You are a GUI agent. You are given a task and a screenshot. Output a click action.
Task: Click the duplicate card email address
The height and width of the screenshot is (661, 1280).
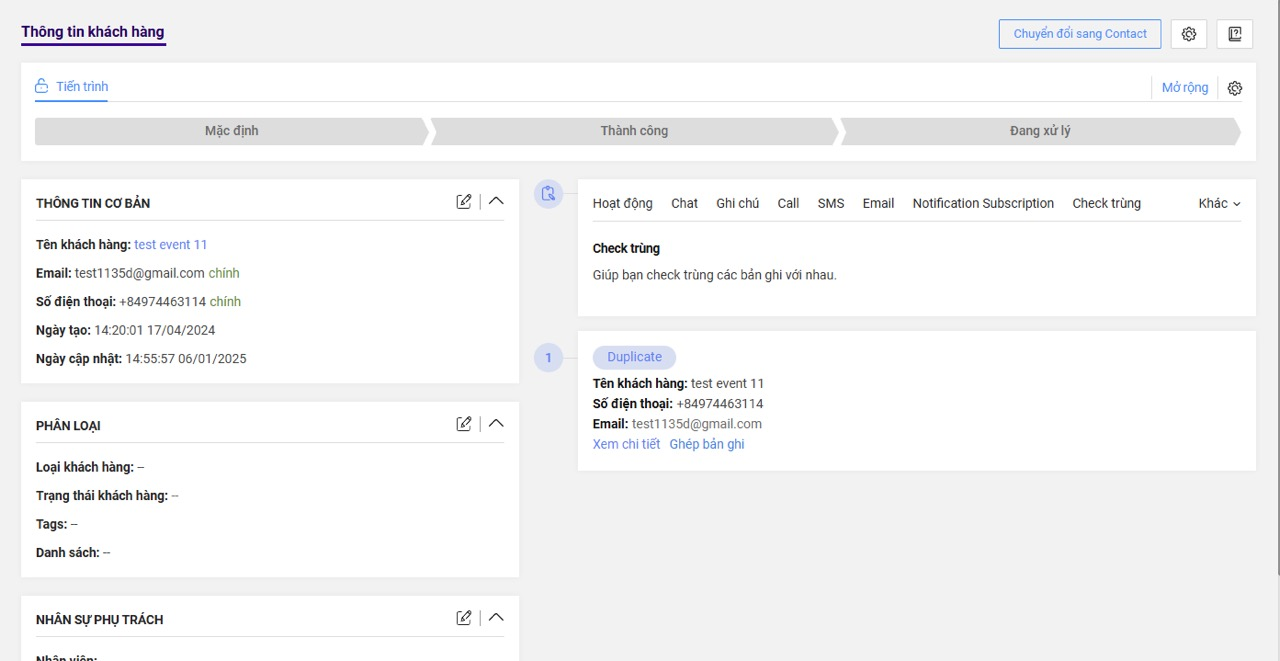pyautogui.click(x=697, y=424)
